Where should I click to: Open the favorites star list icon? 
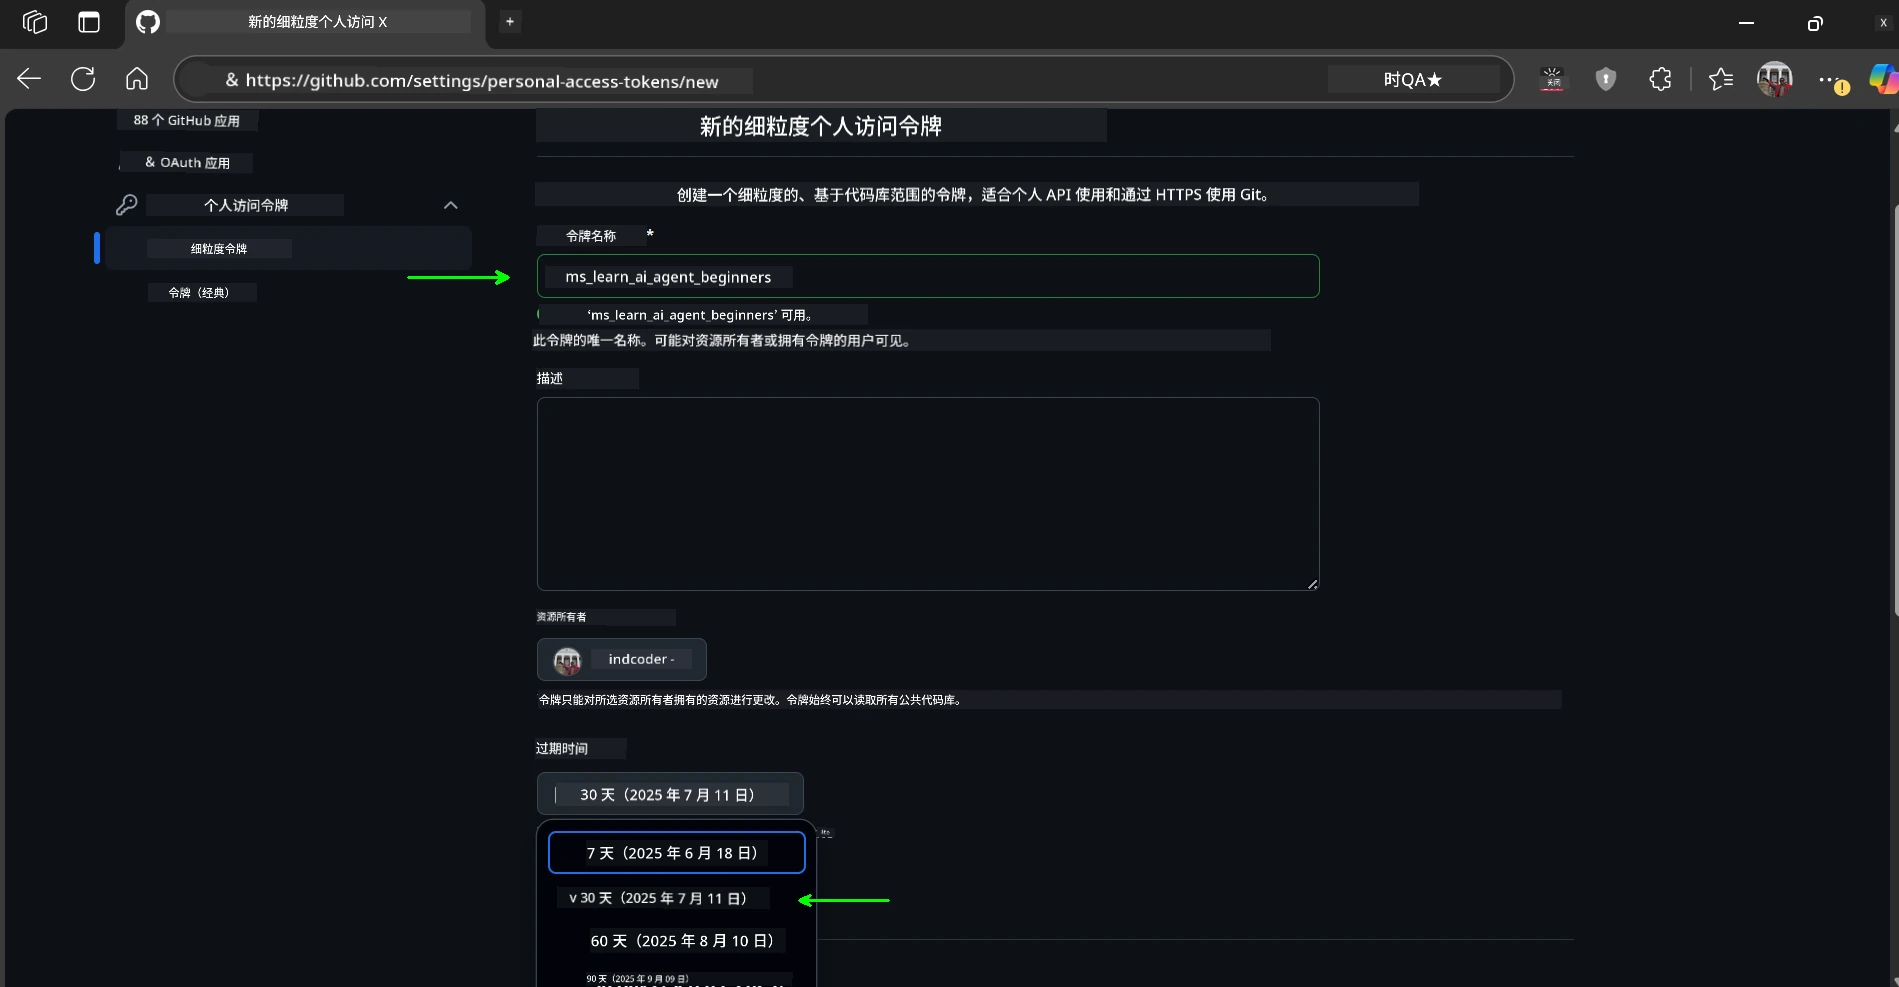coord(1720,79)
